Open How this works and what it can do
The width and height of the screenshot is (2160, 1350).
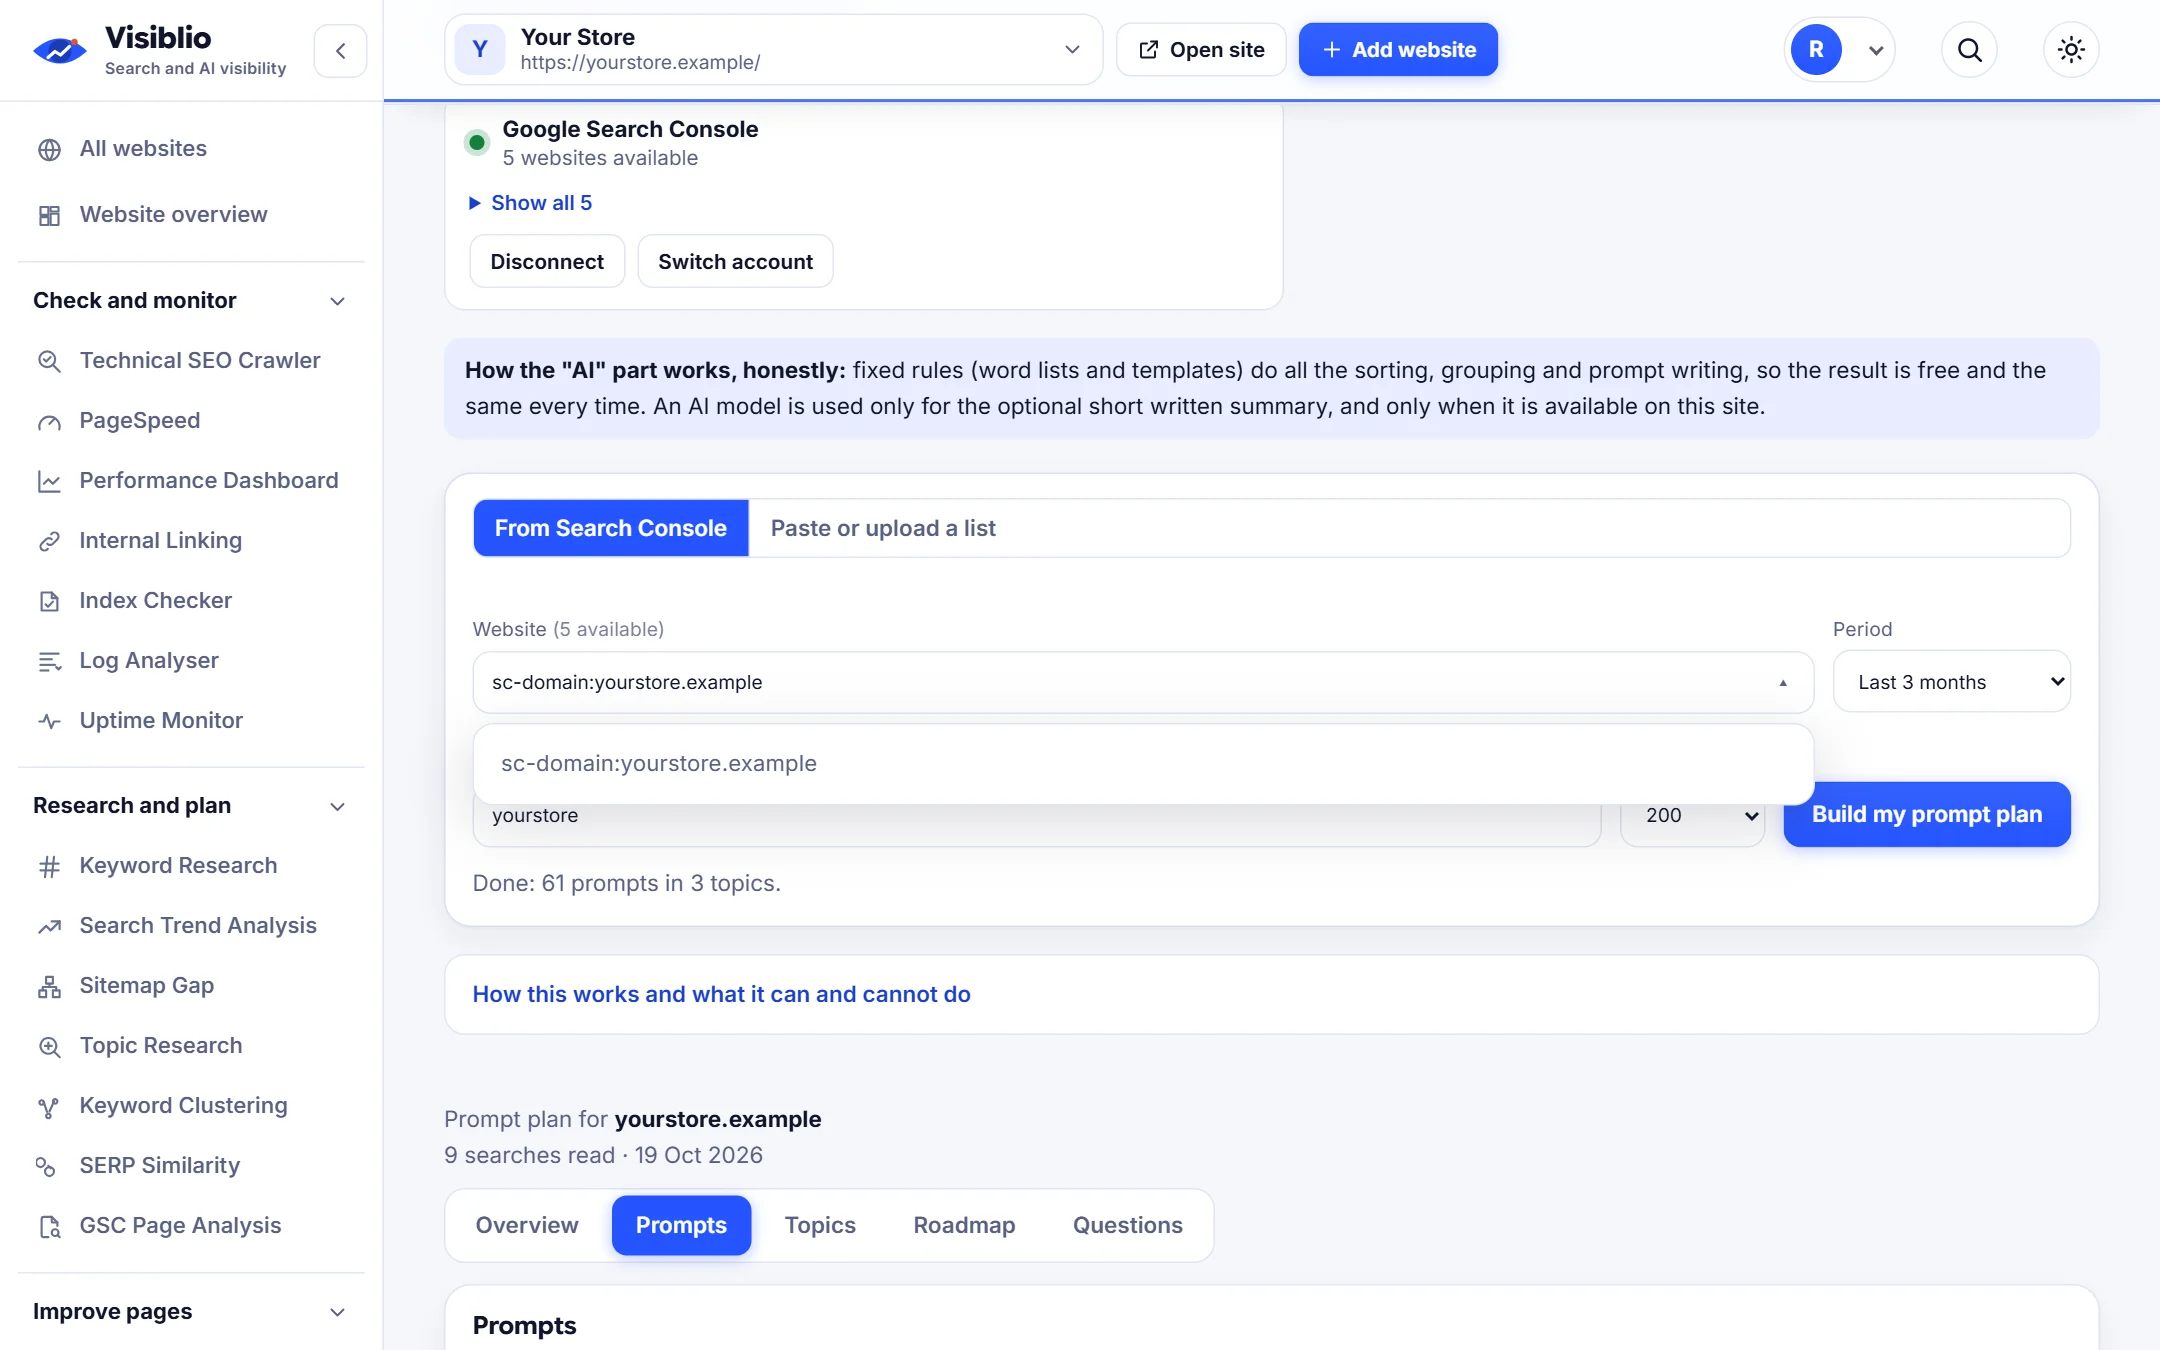click(x=721, y=995)
